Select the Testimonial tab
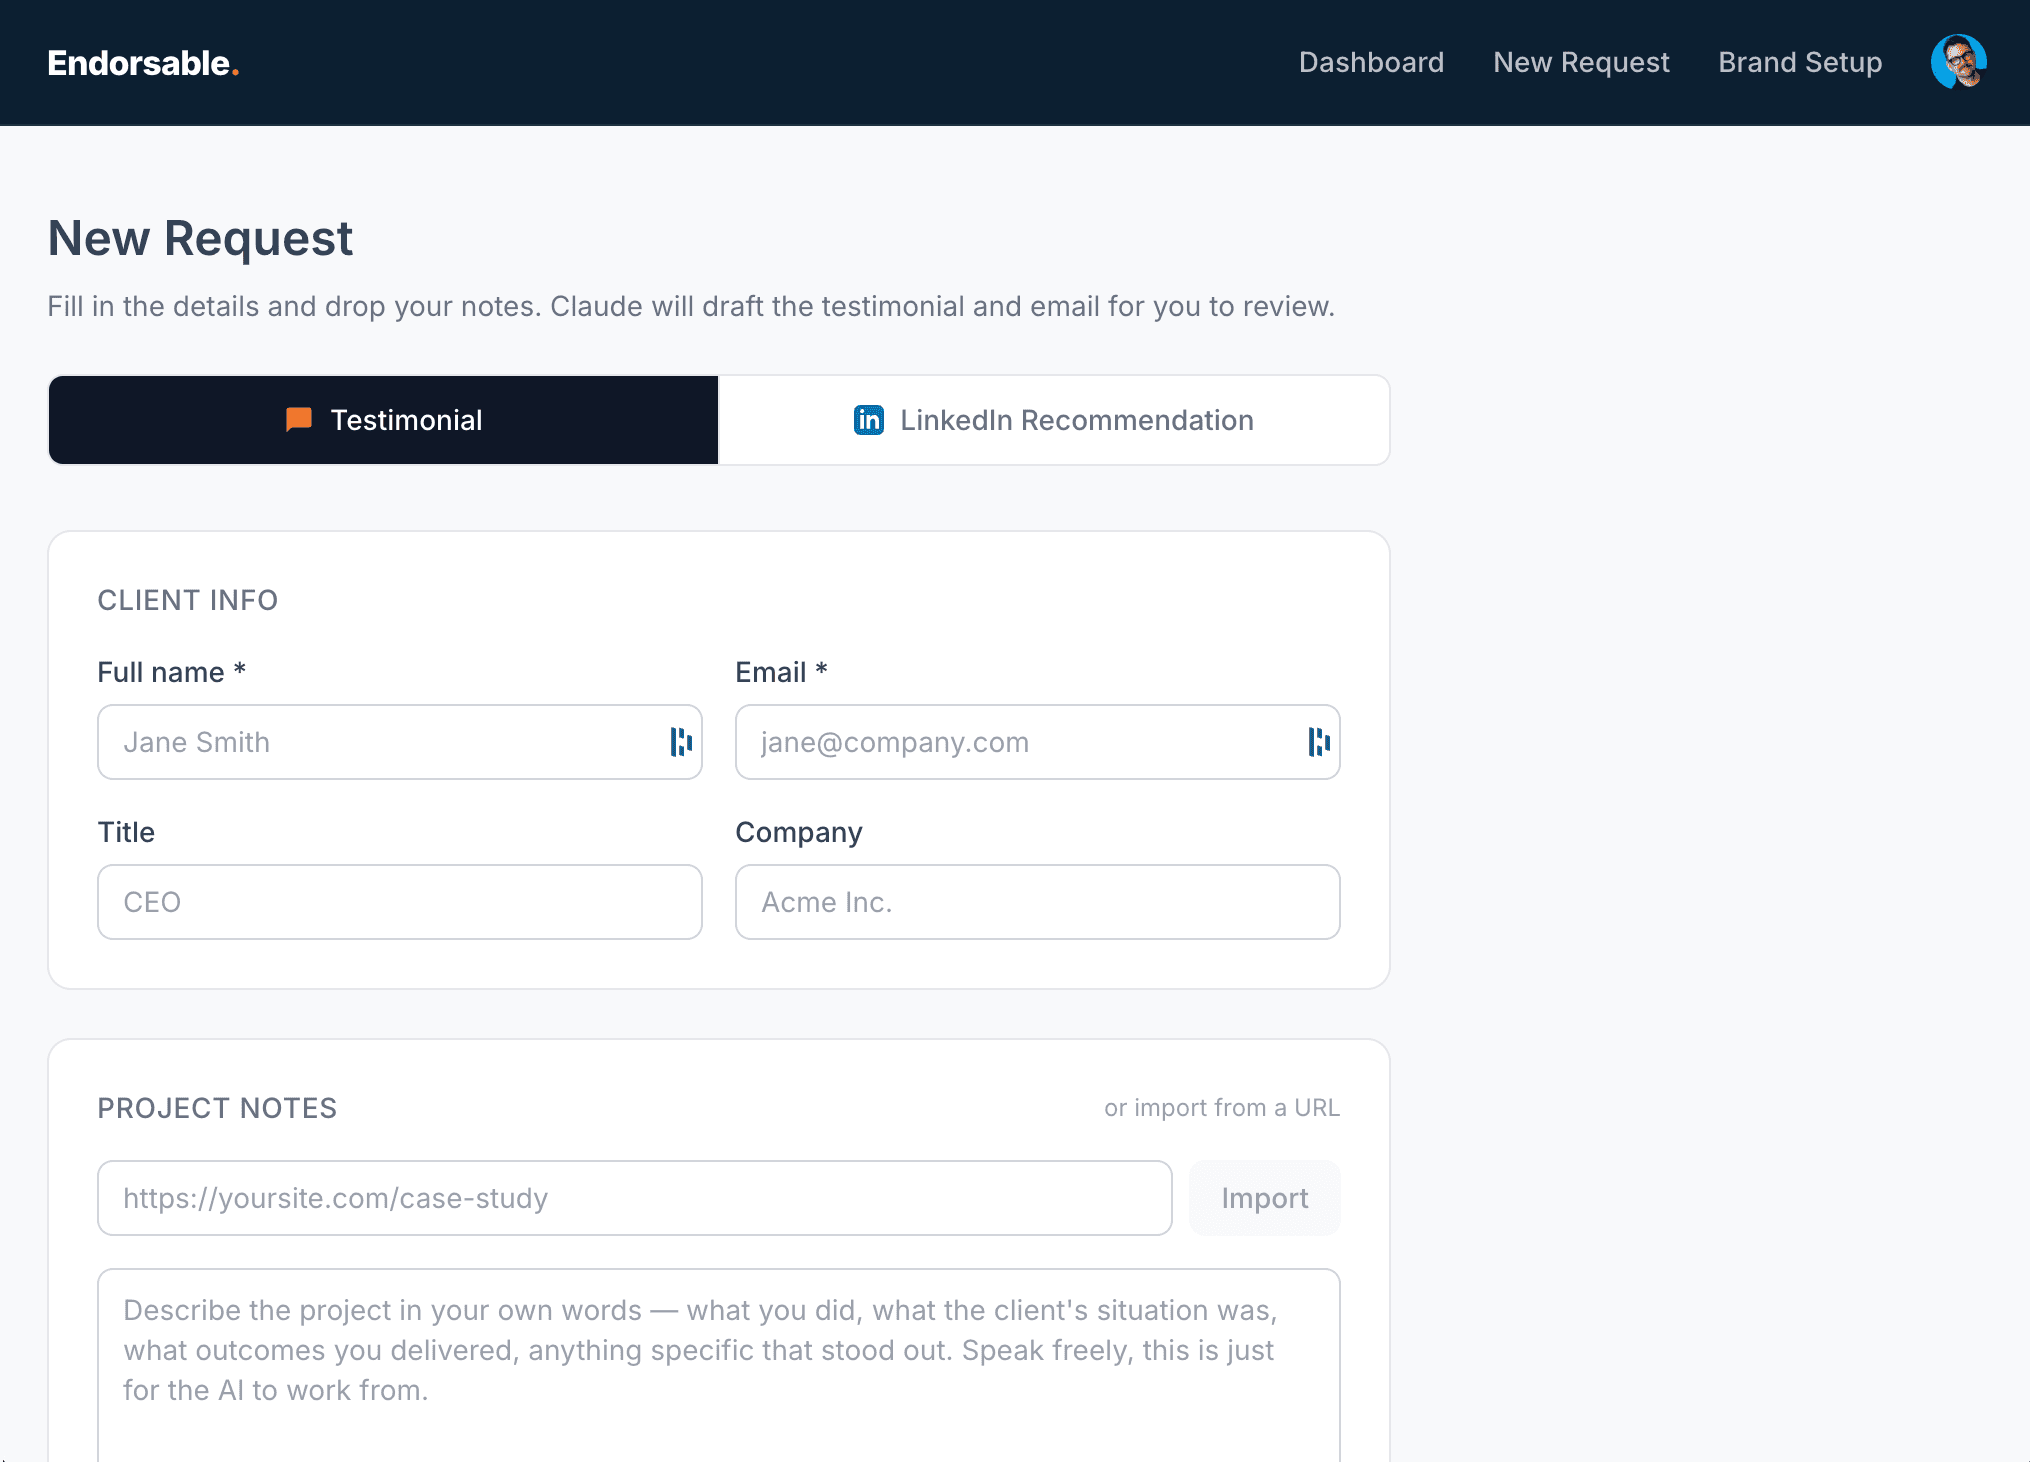Image resolution: width=2030 pixels, height=1462 pixels. (384, 420)
